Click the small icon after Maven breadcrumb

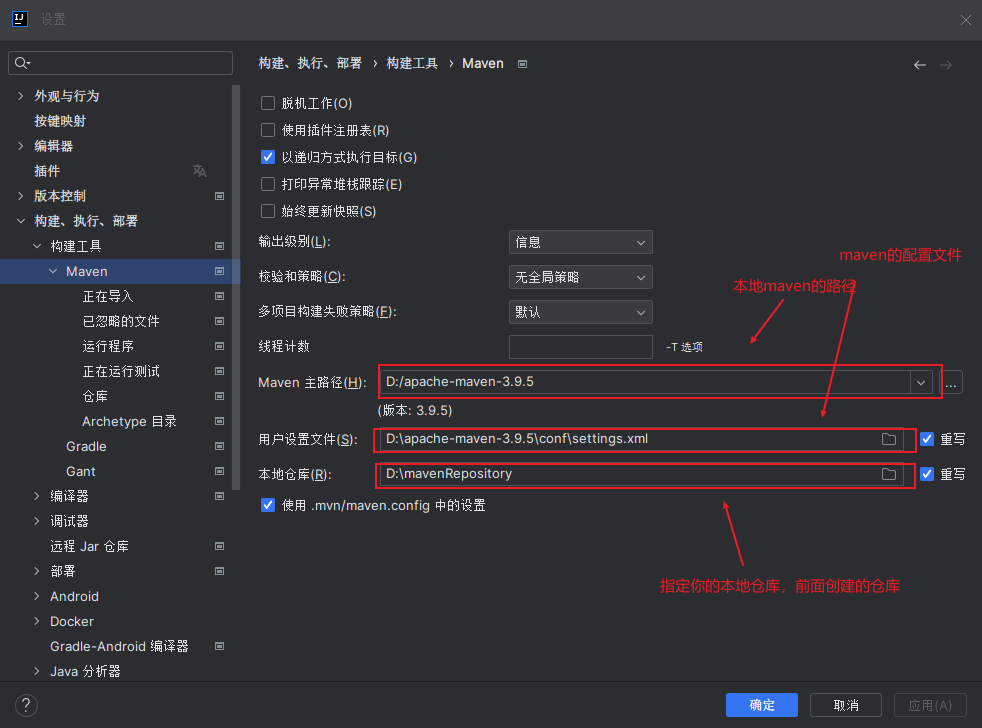522,63
